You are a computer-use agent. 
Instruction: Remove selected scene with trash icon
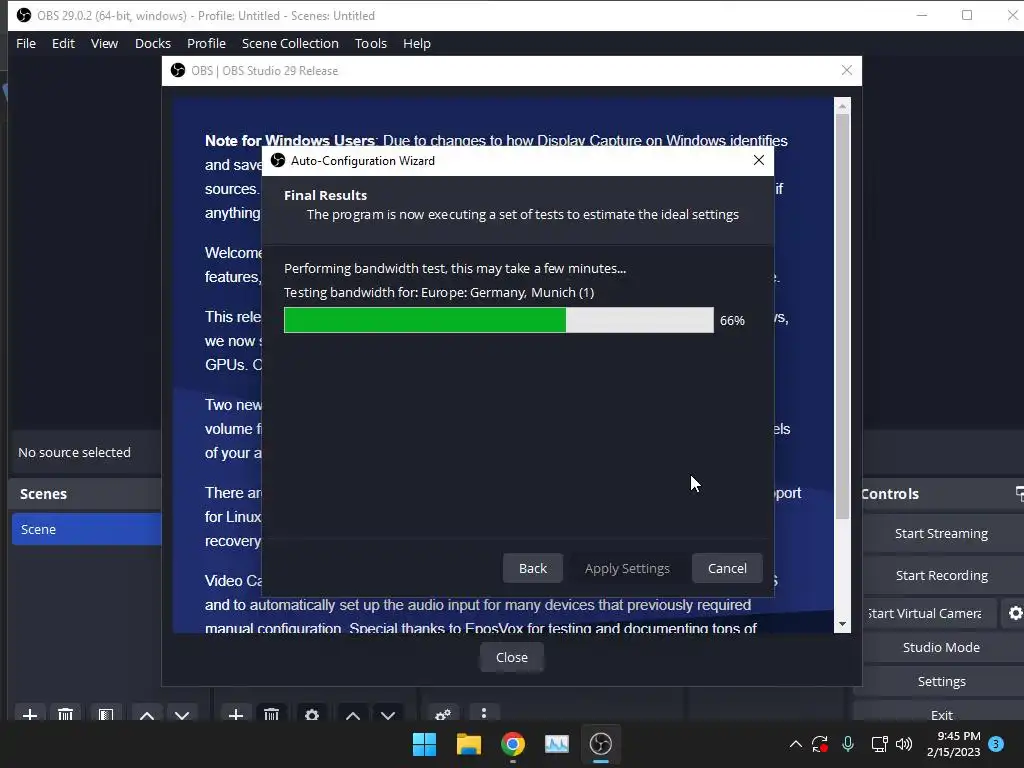[65, 714]
